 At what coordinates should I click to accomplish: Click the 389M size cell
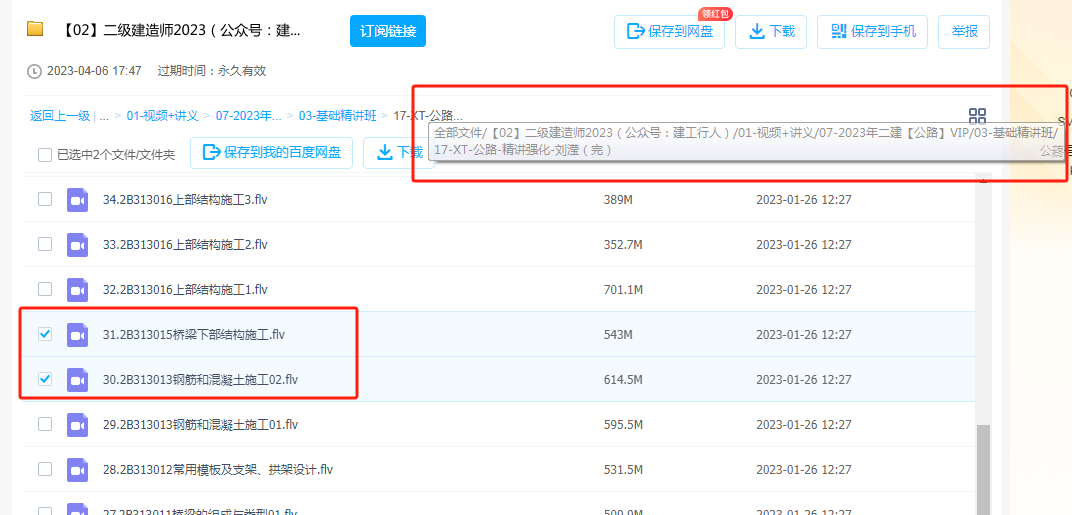tap(618, 200)
